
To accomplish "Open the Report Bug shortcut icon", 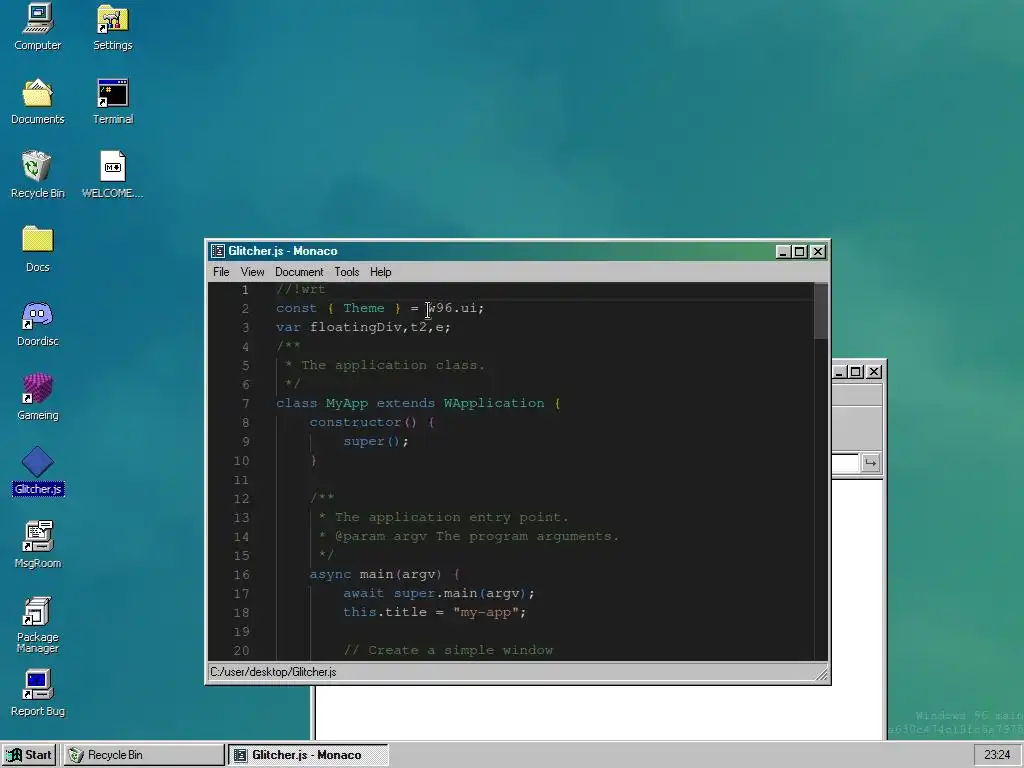I will (37, 692).
